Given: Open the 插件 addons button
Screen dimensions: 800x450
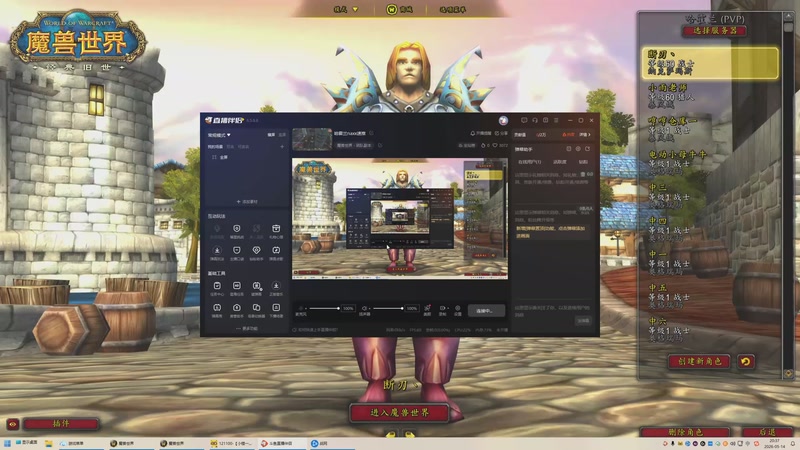Looking at the screenshot, I should click(x=61, y=424).
